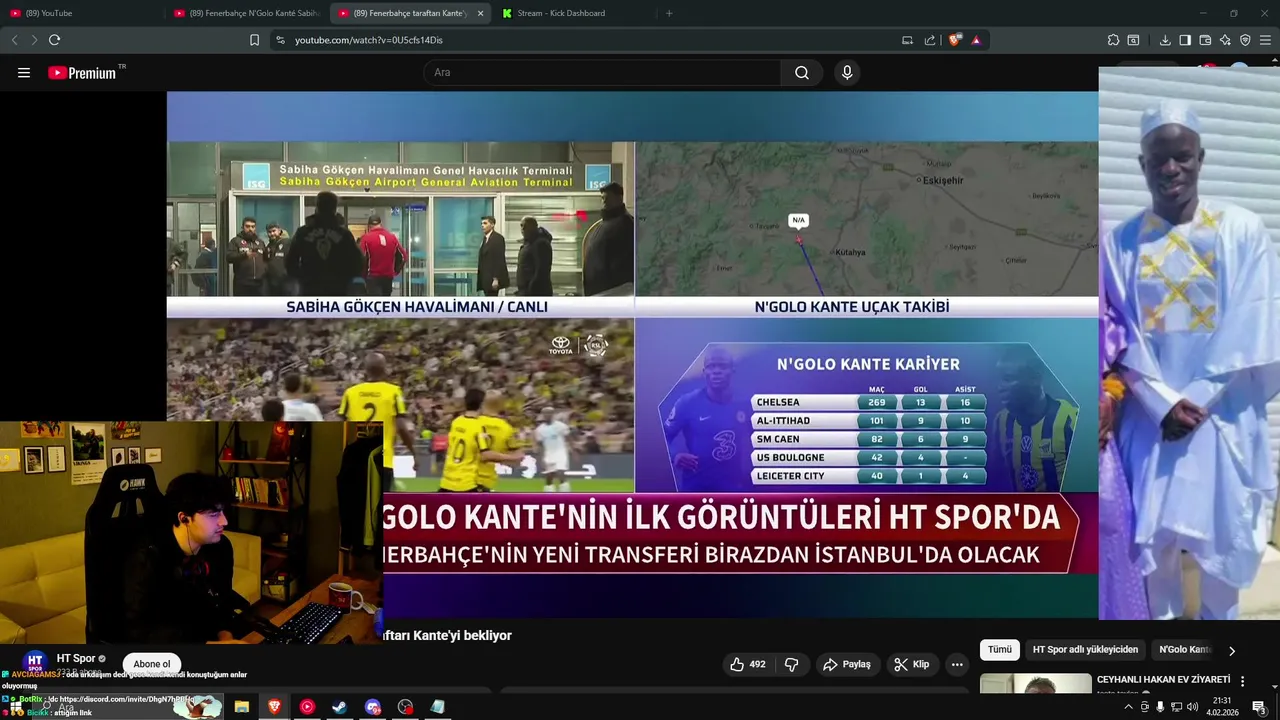Screen dimensions: 1280x720
Task: Open Brave Shields lion icon
Action: (955, 40)
